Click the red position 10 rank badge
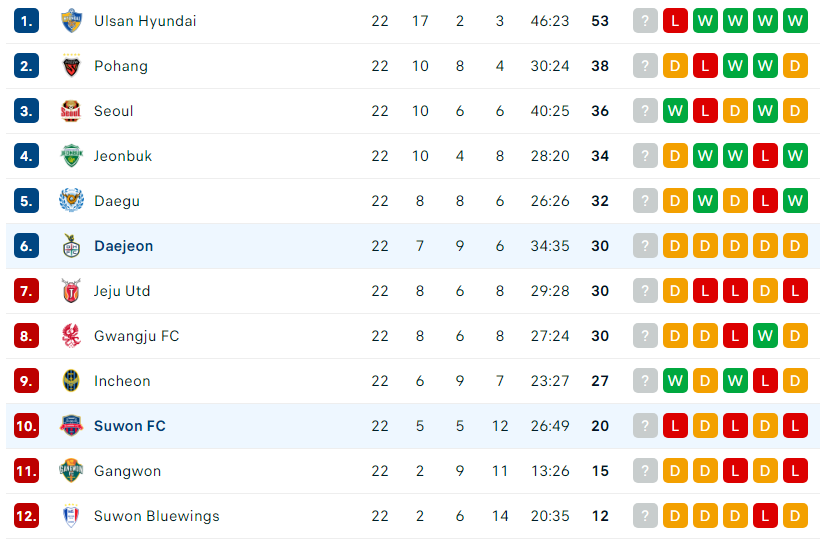Screen dimensions: 822x543 (x=26, y=426)
